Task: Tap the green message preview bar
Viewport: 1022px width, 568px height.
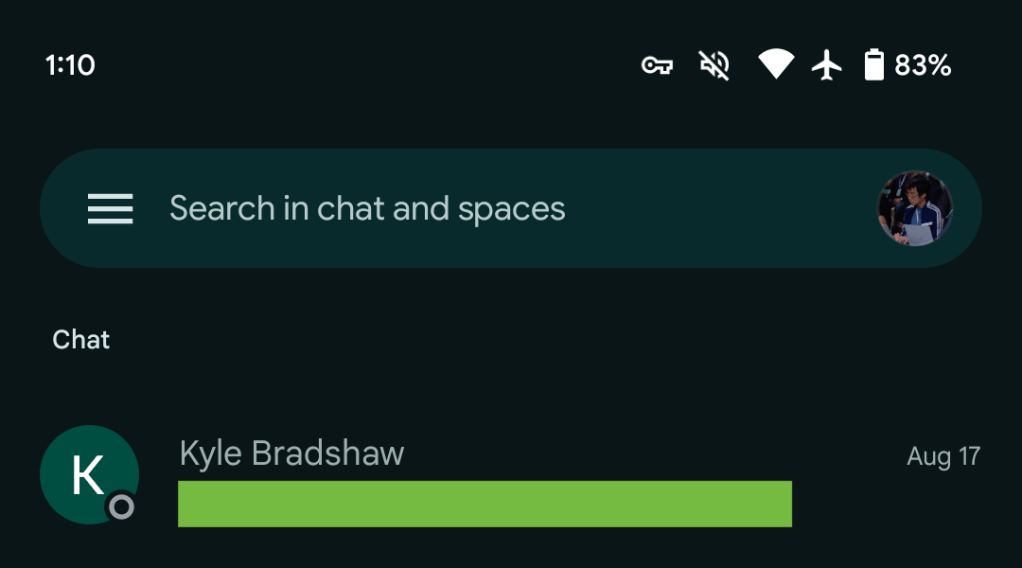Action: (x=485, y=503)
